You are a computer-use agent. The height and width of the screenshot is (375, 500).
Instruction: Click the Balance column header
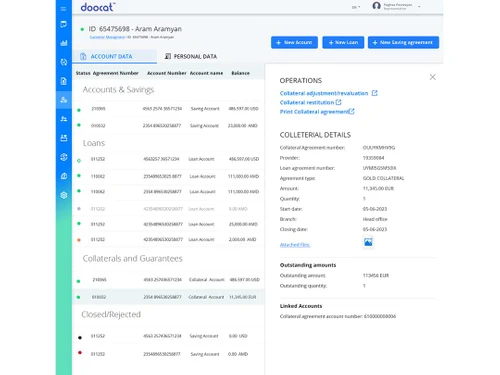241,73
